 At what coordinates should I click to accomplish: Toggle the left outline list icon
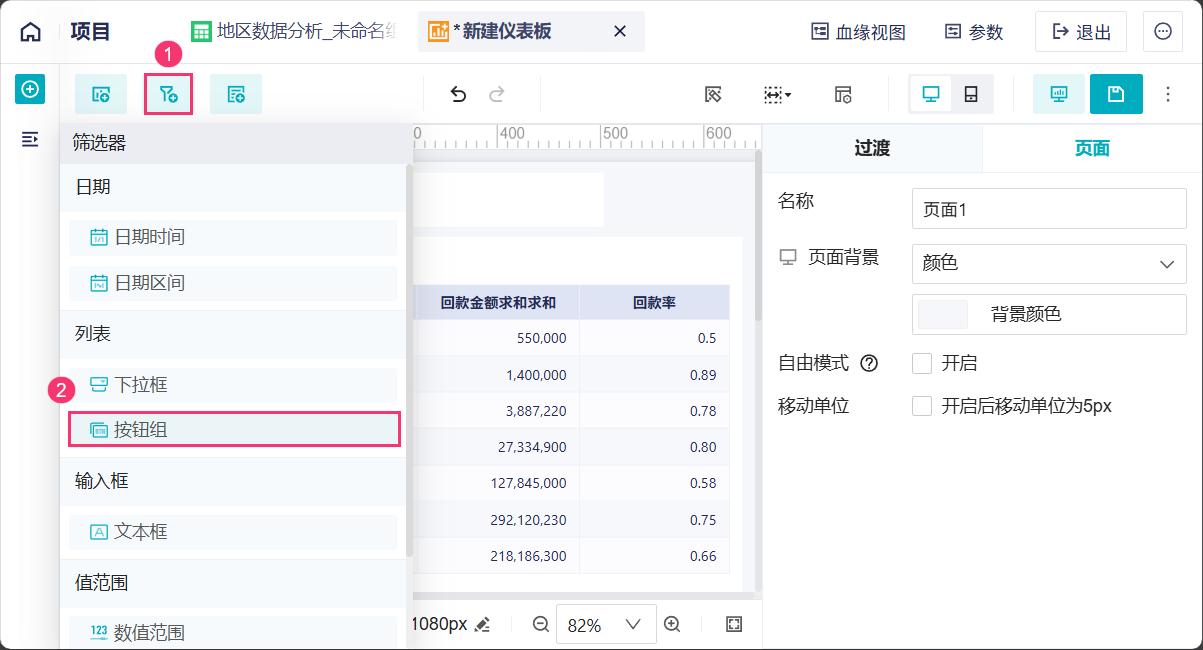click(x=30, y=139)
